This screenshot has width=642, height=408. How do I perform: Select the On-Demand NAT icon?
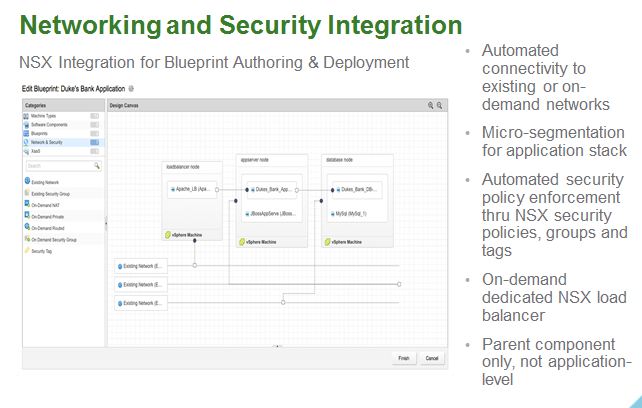[26, 204]
